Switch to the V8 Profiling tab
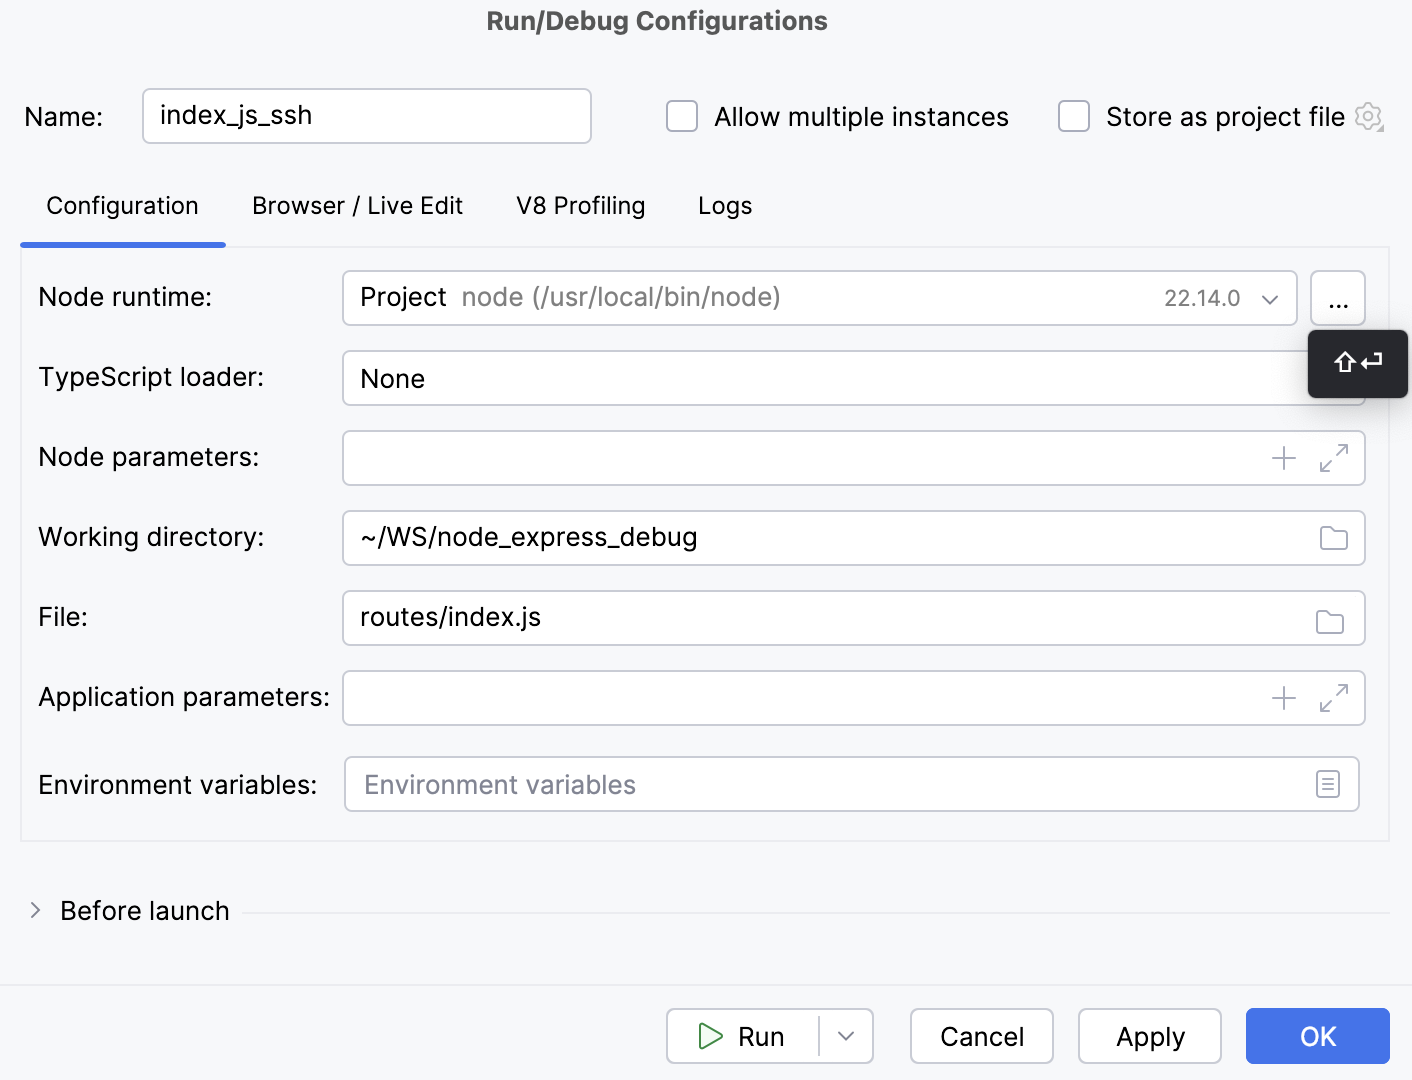The width and height of the screenshot is (1412, 1080). point(580,206)
